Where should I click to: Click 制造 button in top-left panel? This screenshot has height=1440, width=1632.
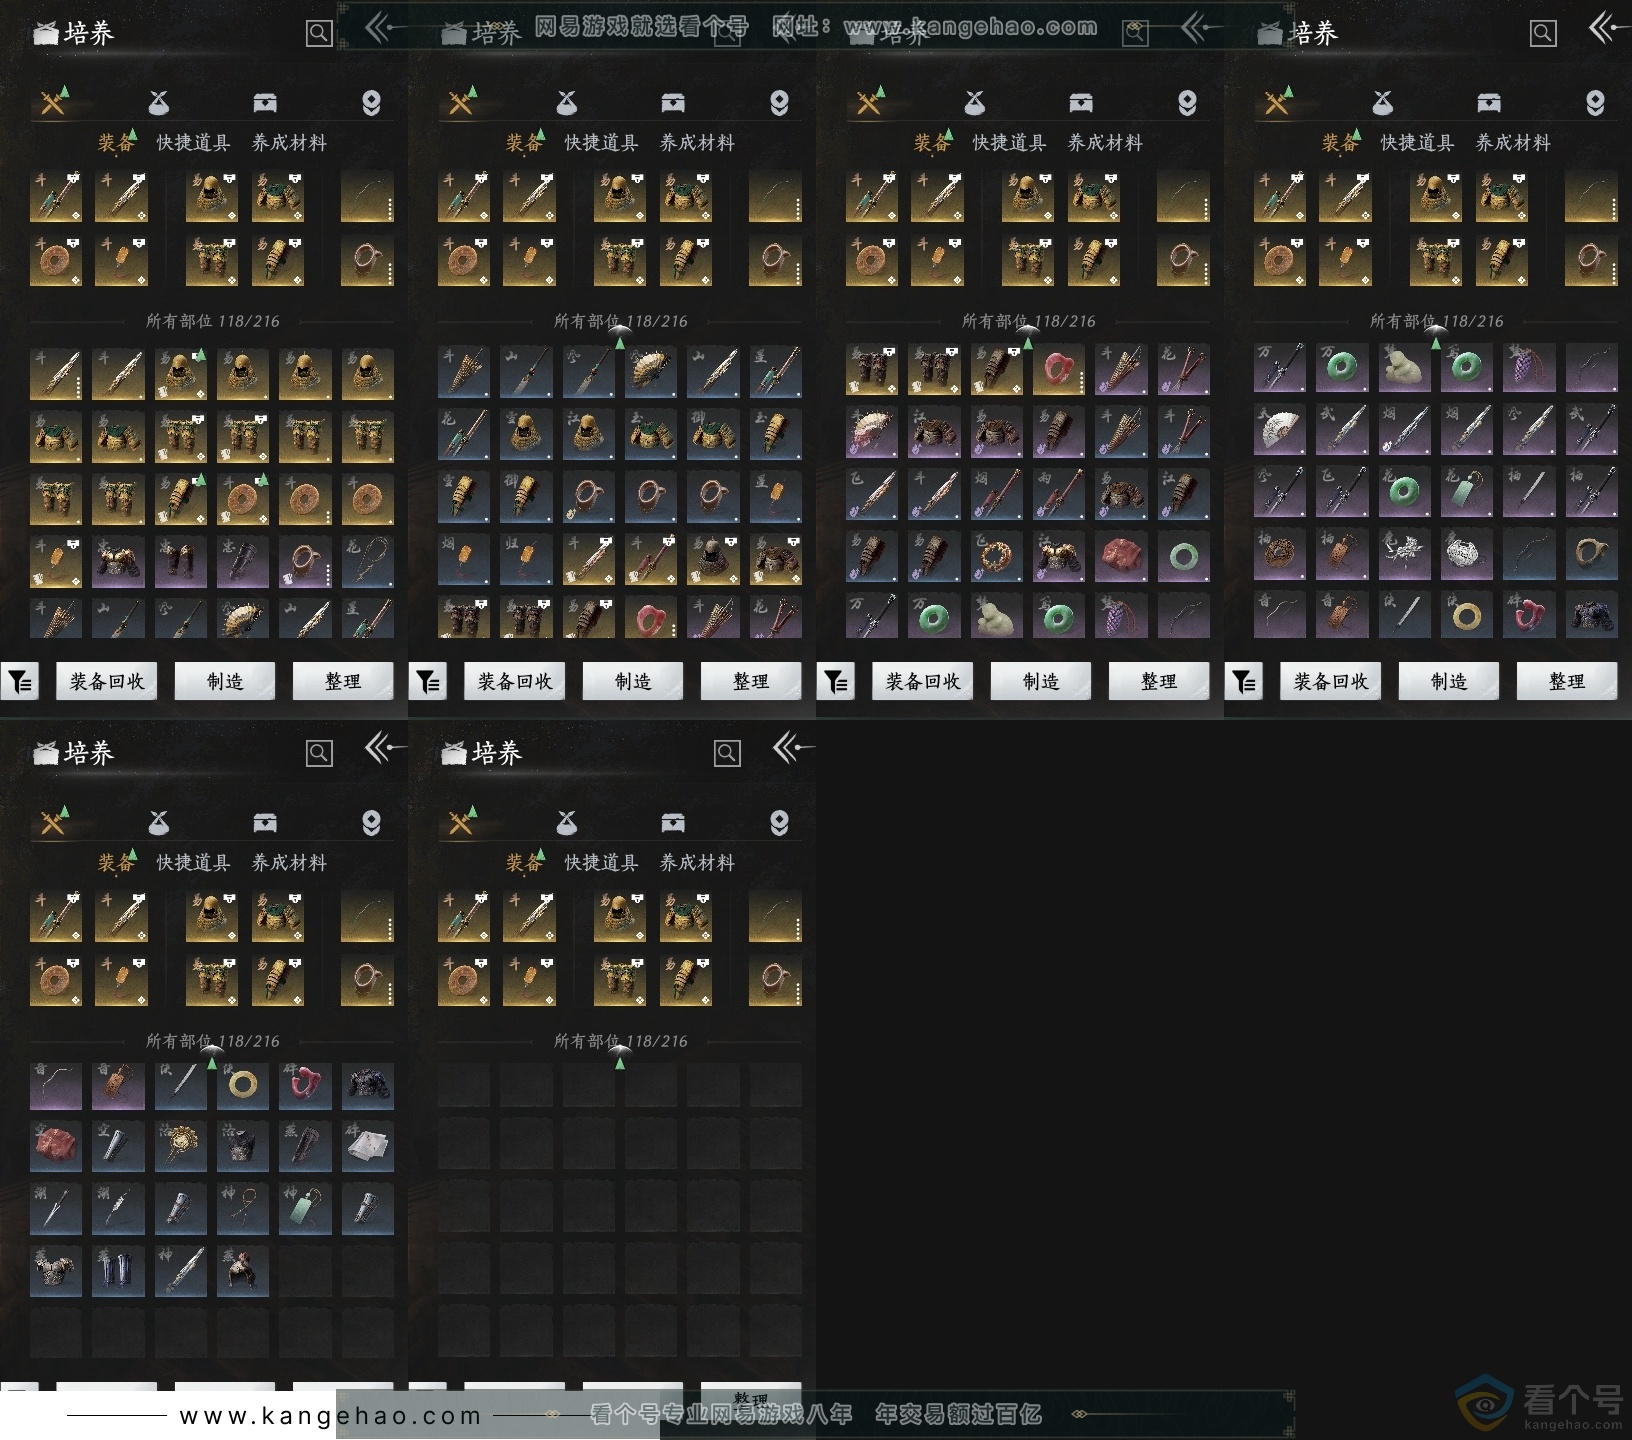click(x=225, y=681)
